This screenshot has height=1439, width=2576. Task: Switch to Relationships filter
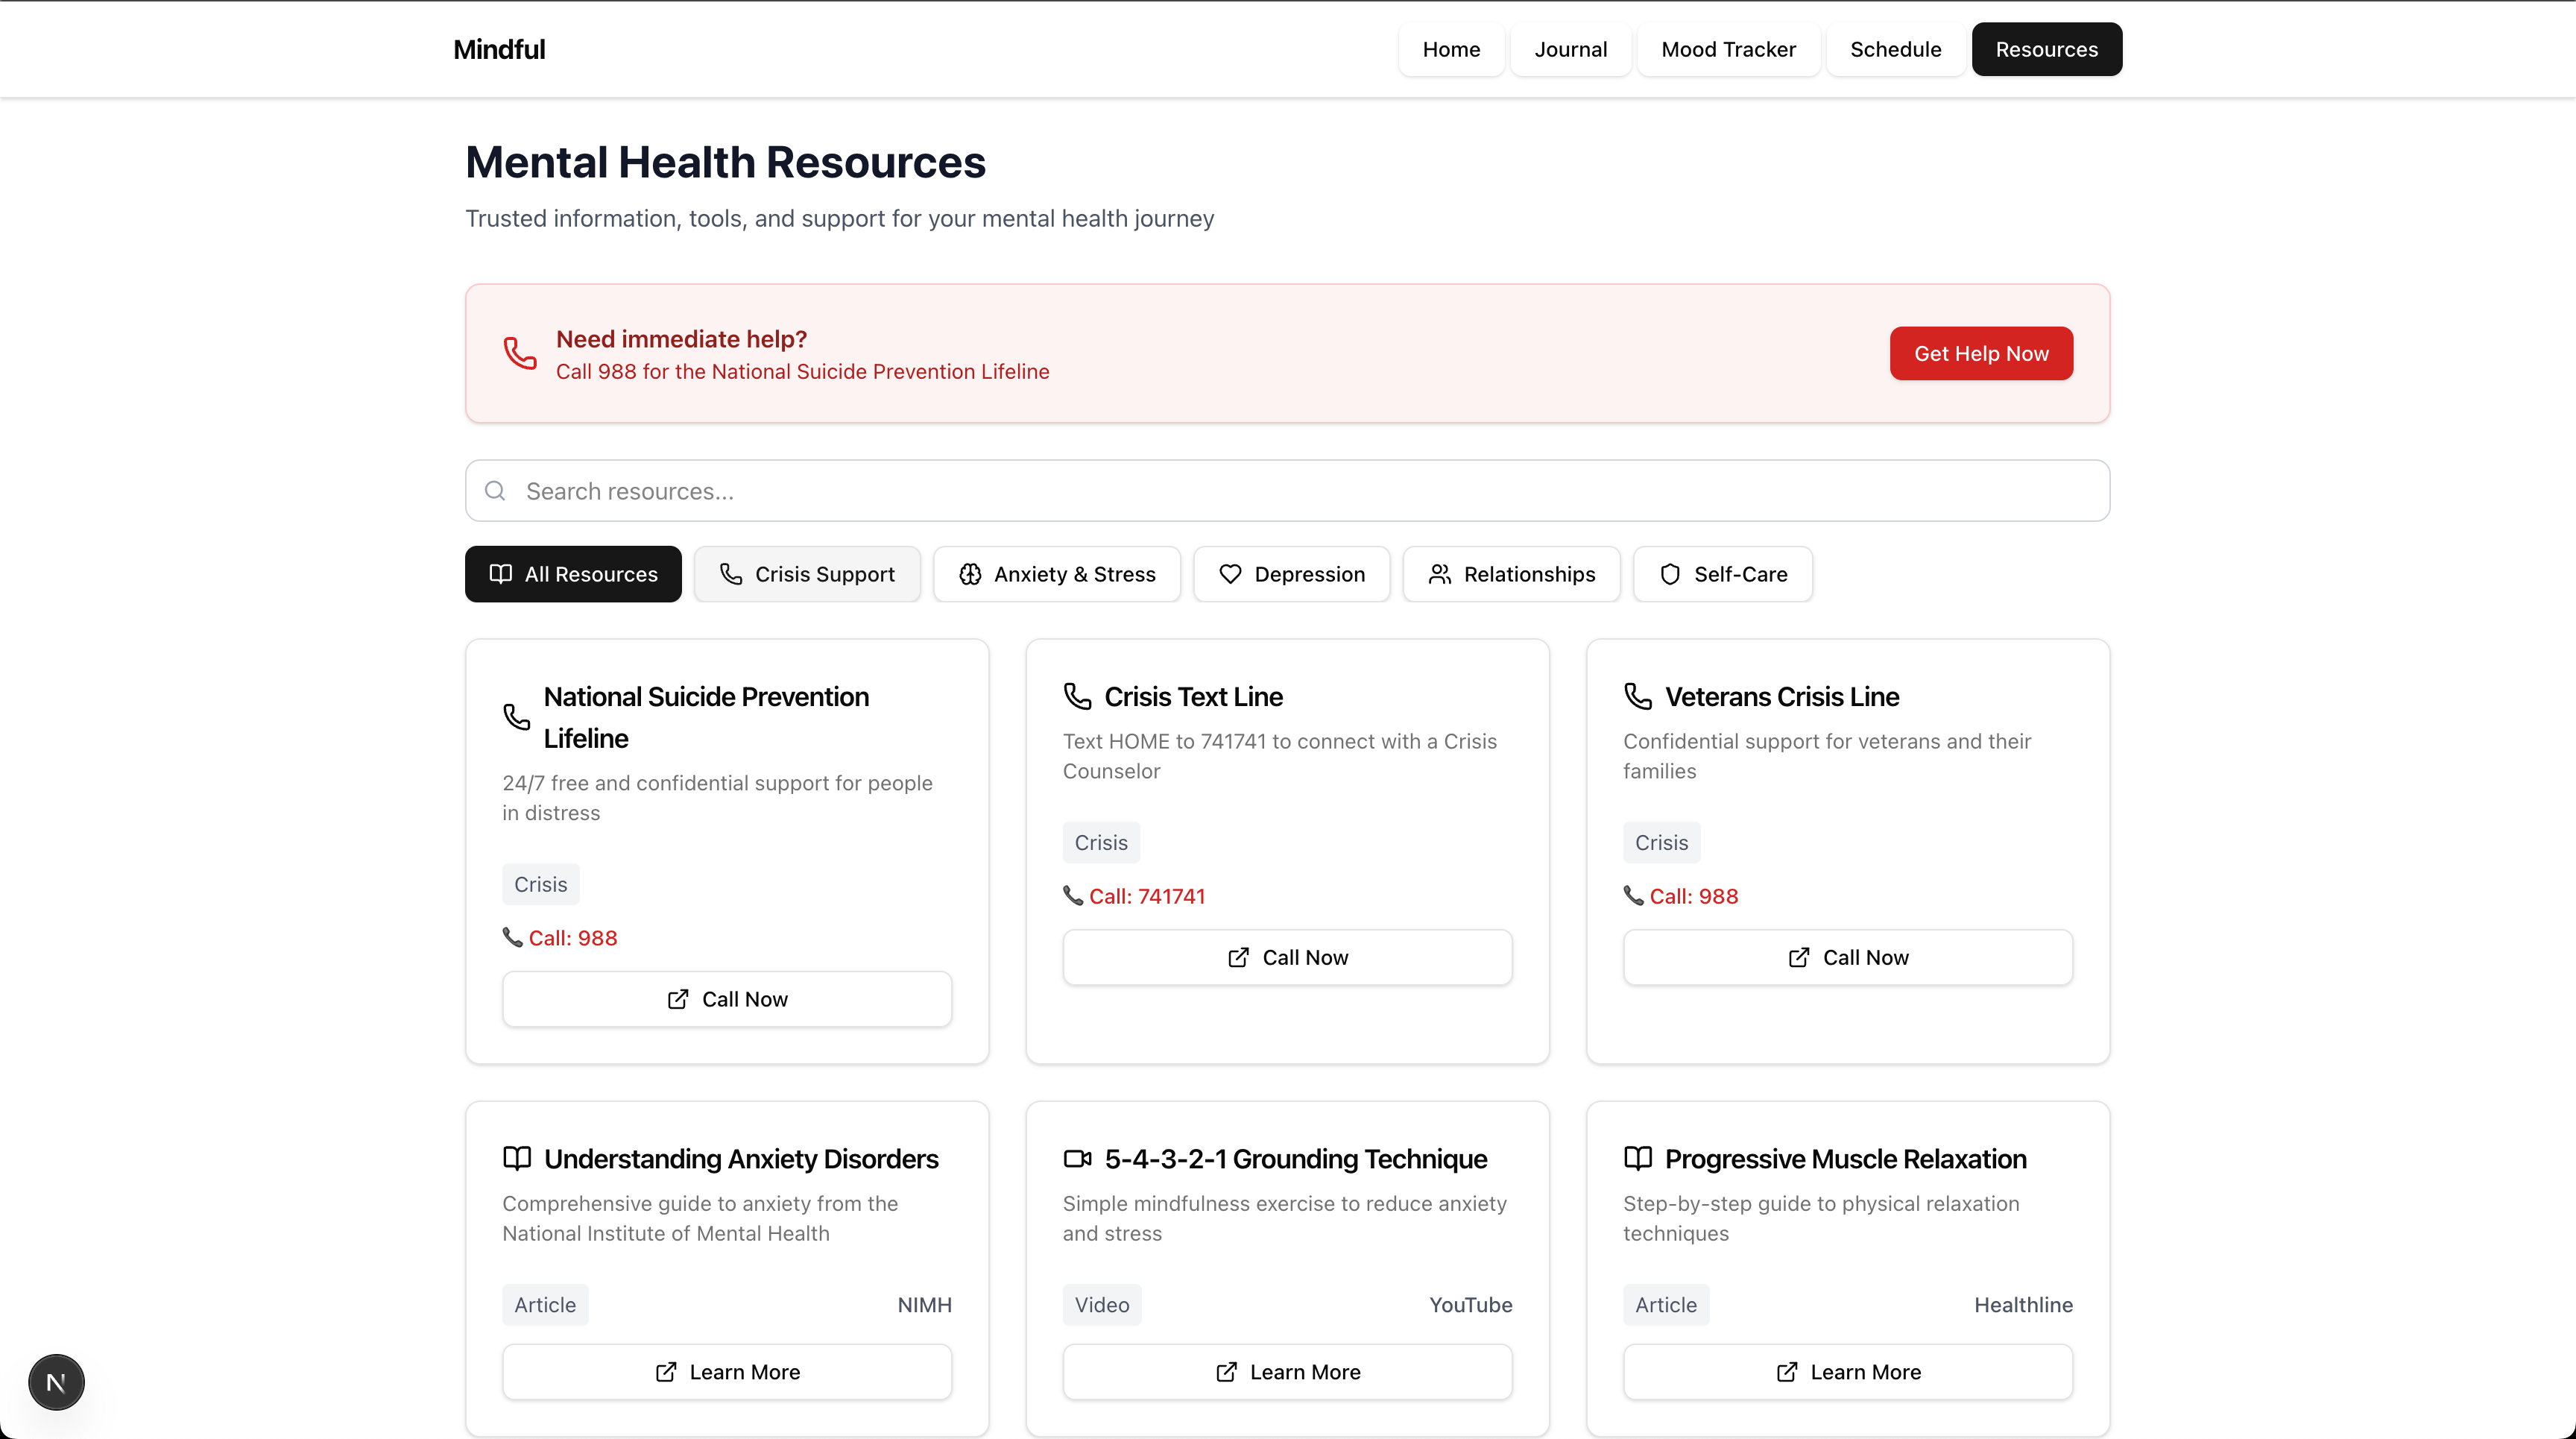pos(1511,574)
